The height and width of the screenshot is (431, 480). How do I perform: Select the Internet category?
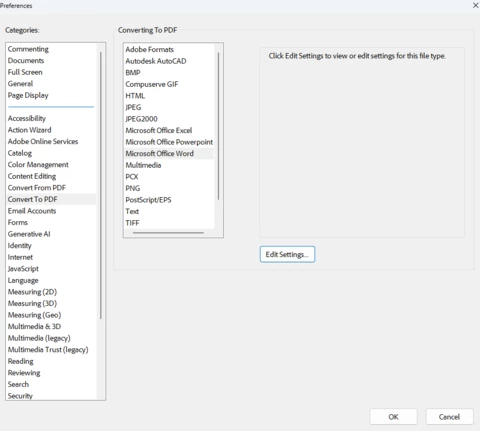(20, 257)
